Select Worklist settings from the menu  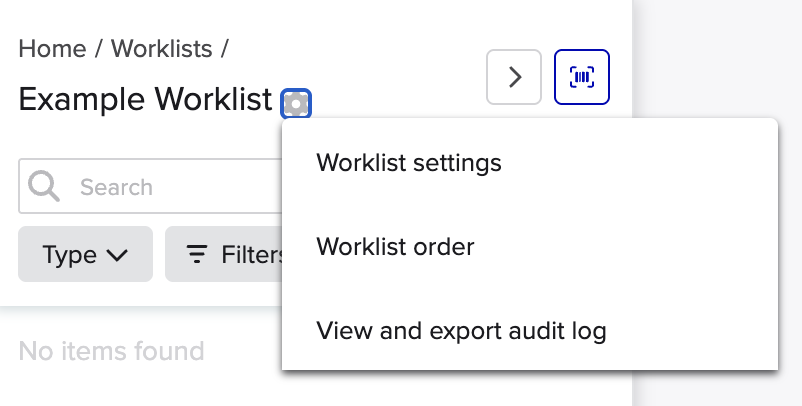click(408, 162)
